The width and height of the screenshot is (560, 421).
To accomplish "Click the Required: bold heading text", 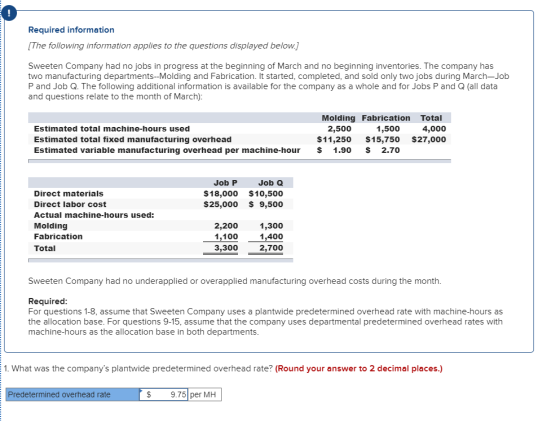I will click(x=48, y=301).
